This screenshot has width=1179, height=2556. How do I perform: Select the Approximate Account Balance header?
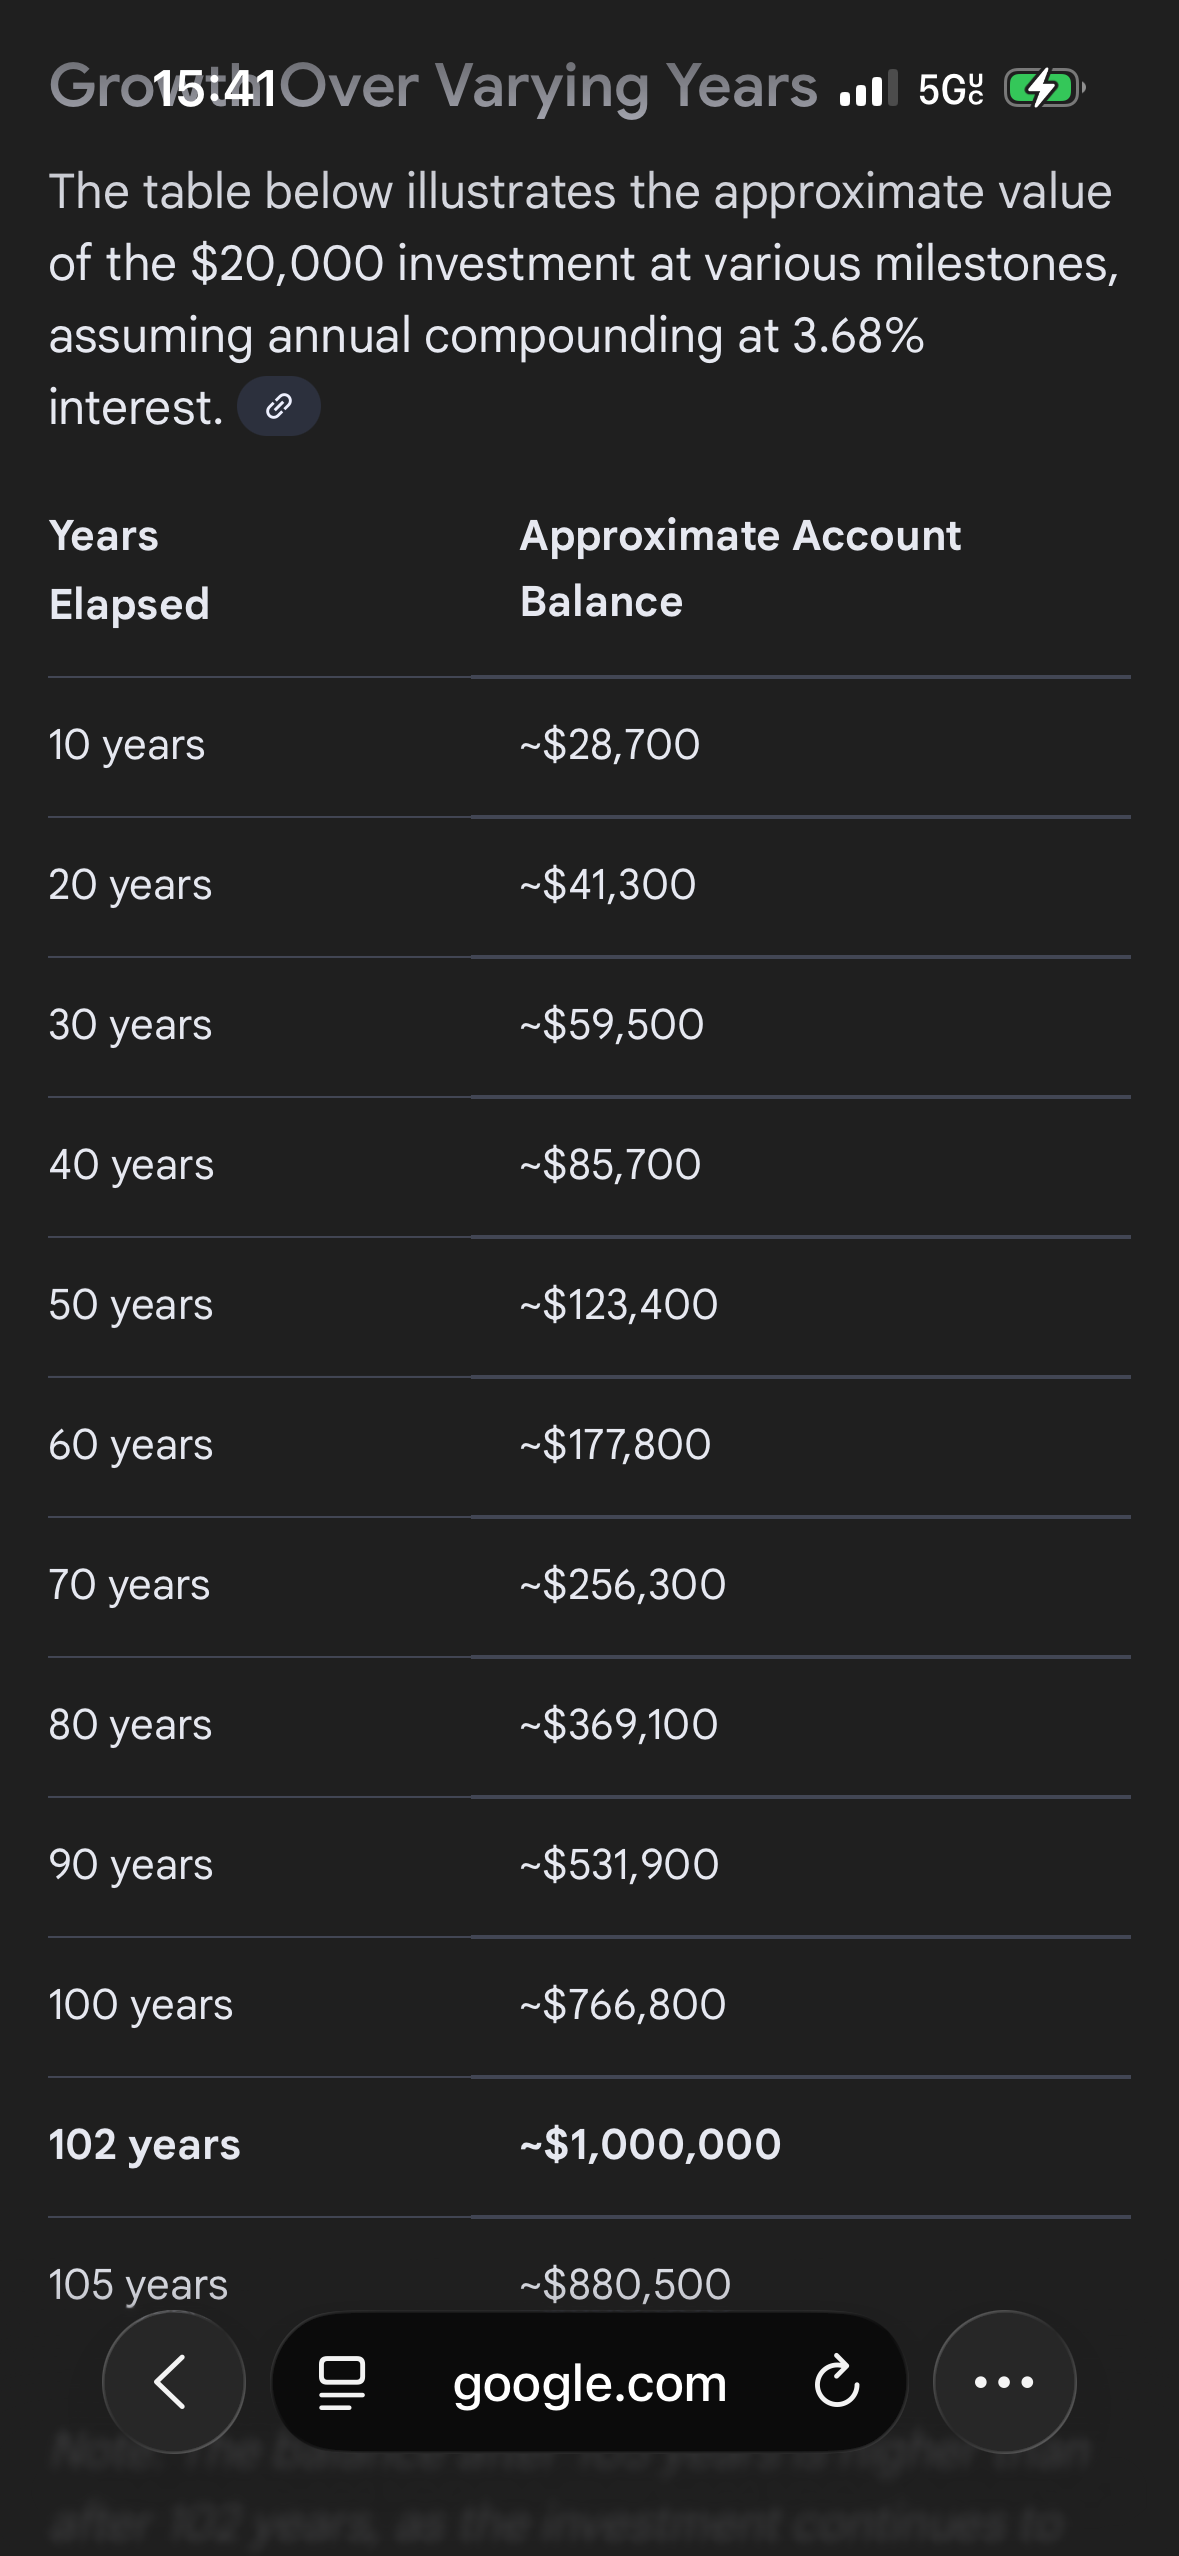[740, 568]
